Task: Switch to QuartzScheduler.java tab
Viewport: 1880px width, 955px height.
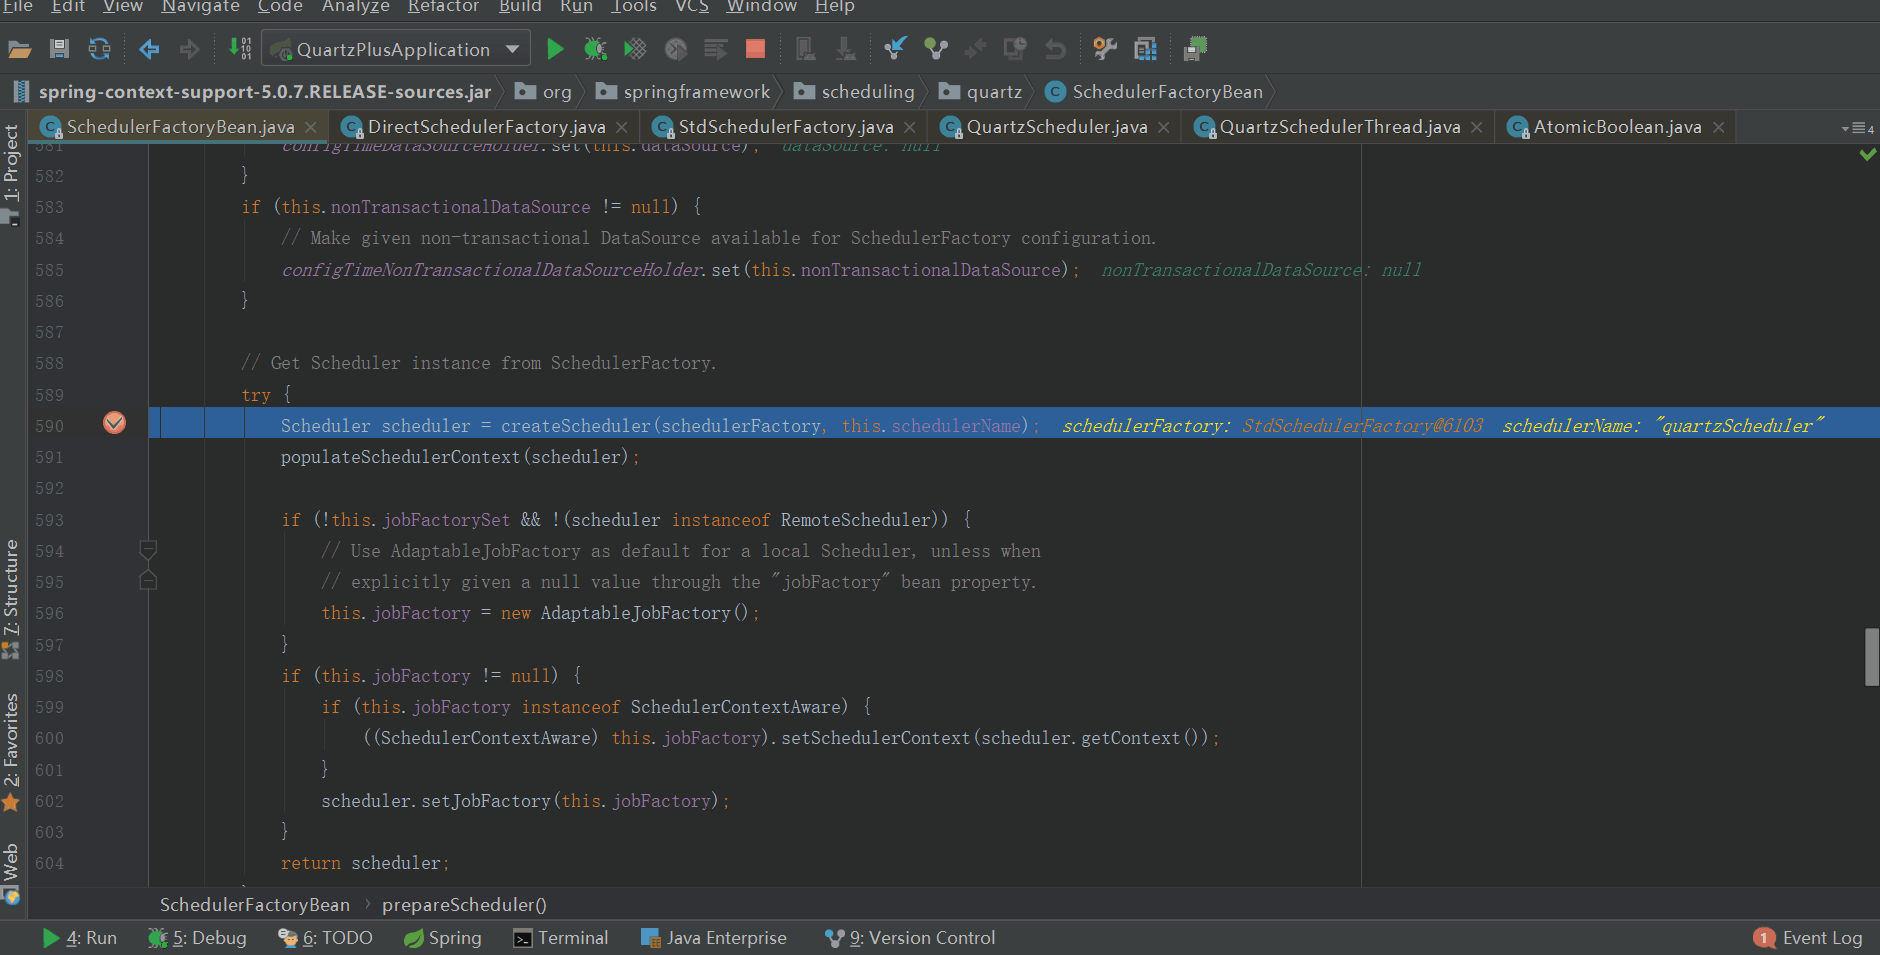Action: pyautogui.click(x=1056, y=127)
